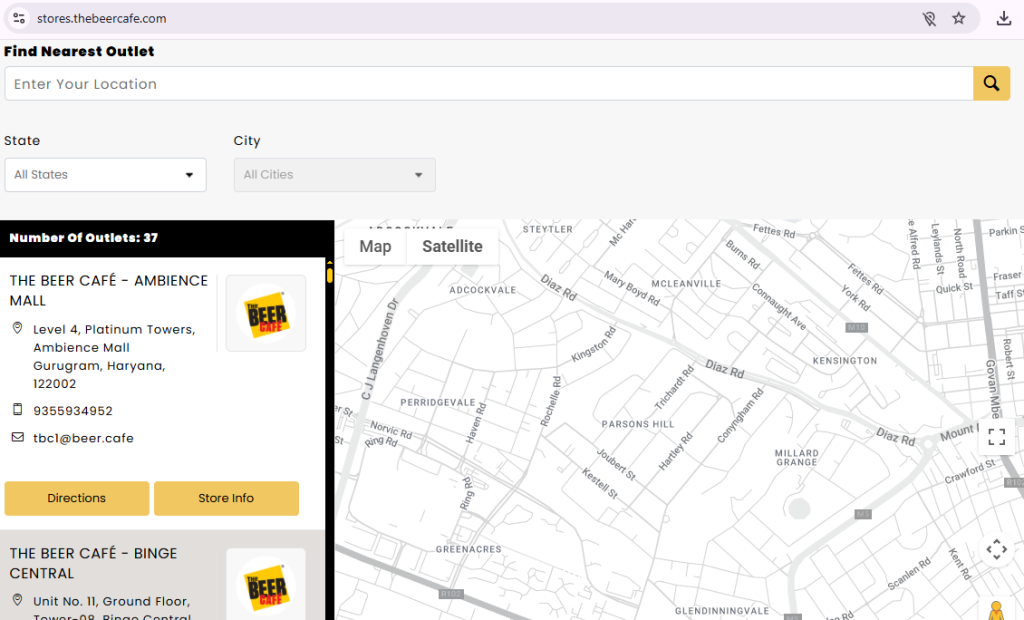Switch to the Map view tab
Viewport: 1024px width, 620px height.
[x=376, y=246]
